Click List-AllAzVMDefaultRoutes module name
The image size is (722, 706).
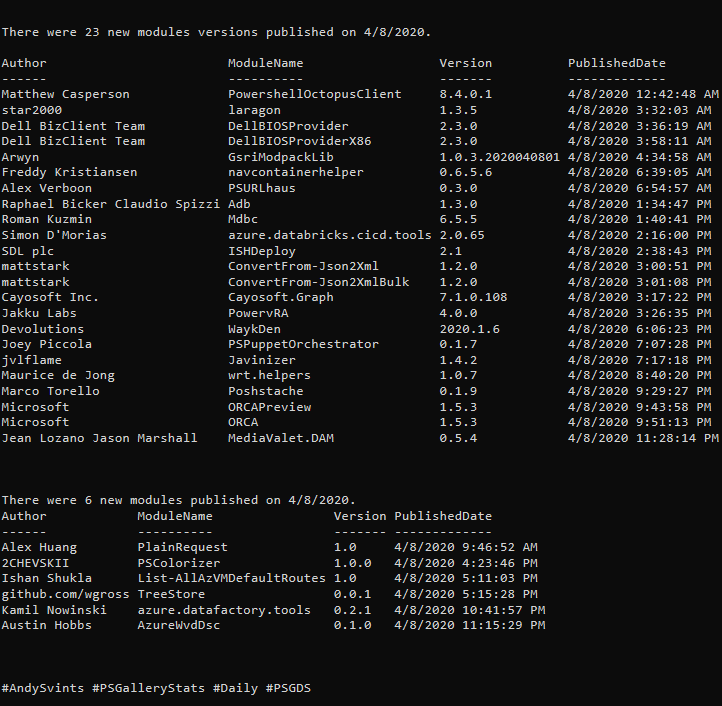click(231, 578)
